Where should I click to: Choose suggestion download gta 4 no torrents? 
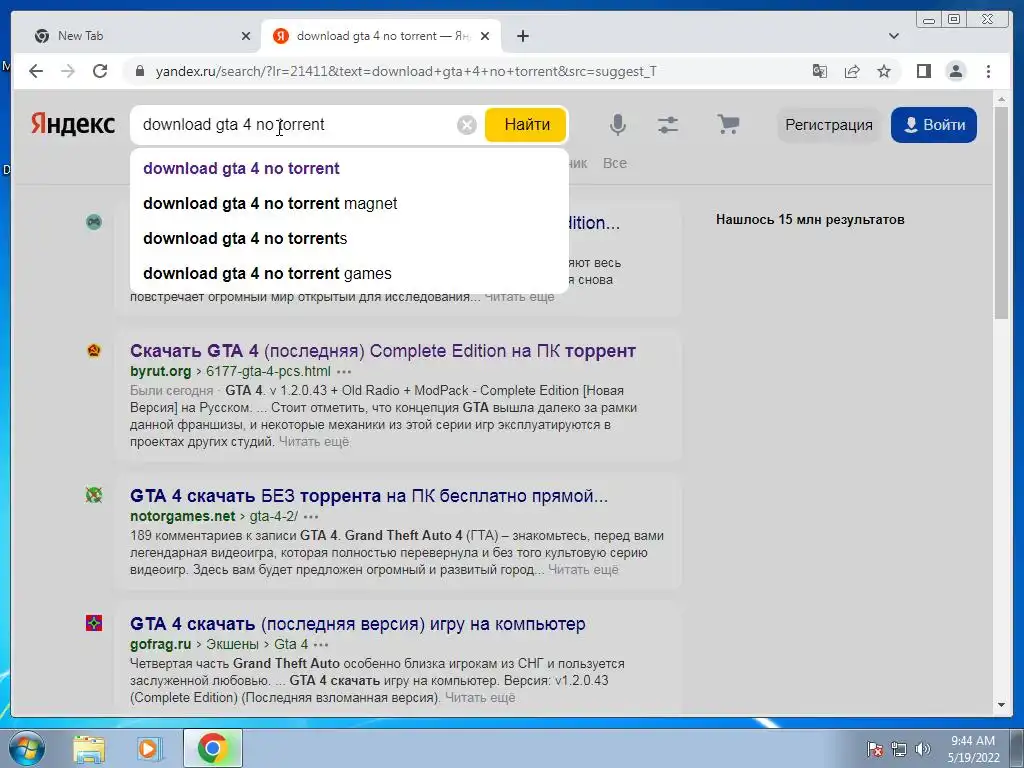(x=349, y=238)
